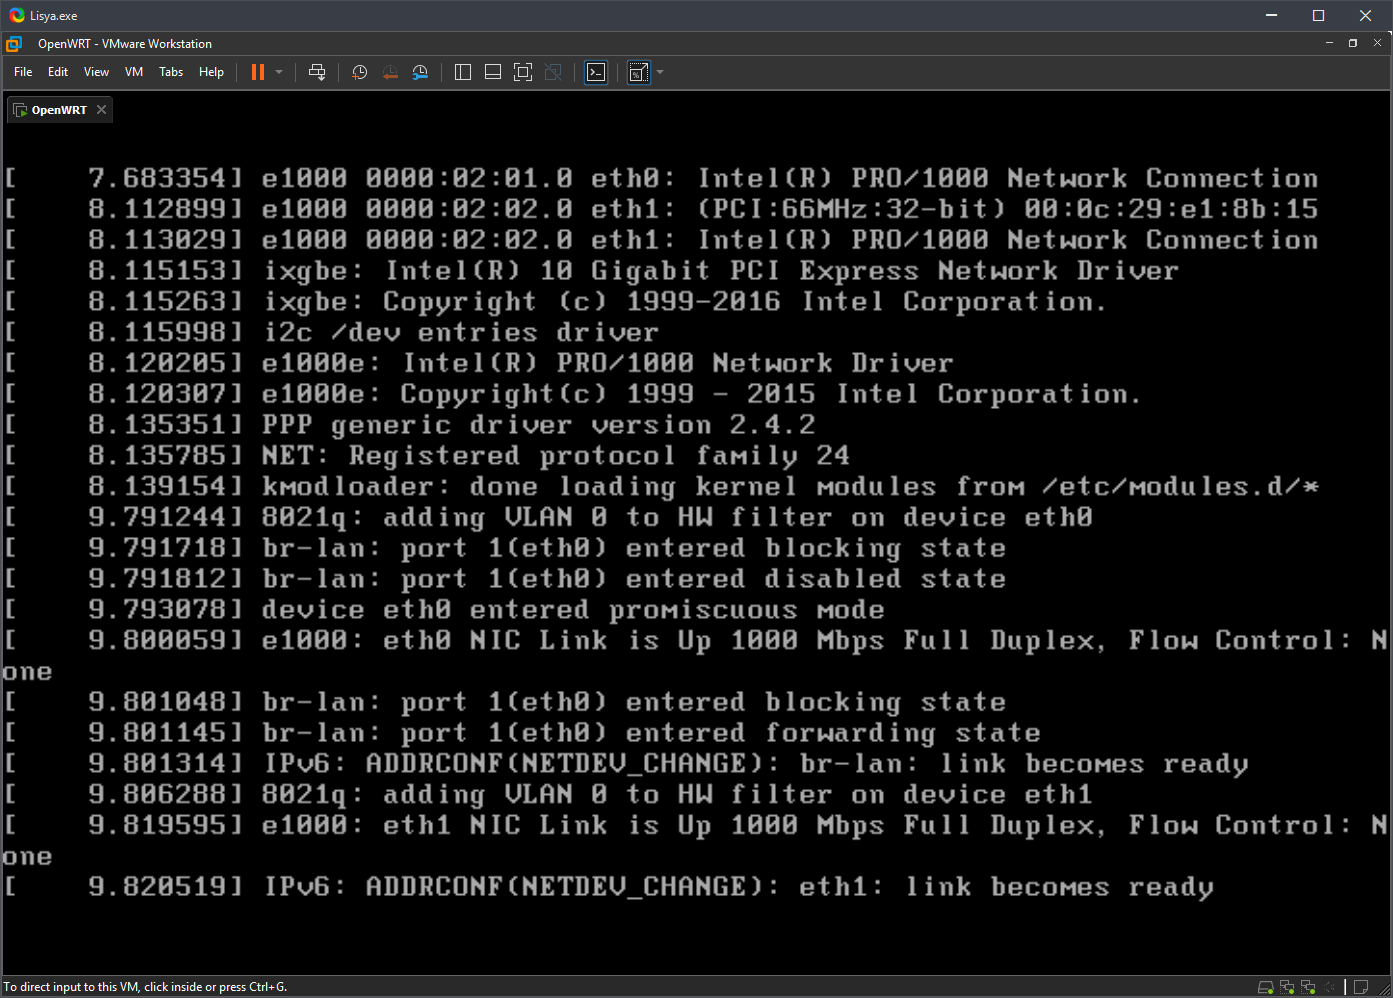
Task: Minimize the inner VMware Workstation window
Action: [x=1330, y=43]
